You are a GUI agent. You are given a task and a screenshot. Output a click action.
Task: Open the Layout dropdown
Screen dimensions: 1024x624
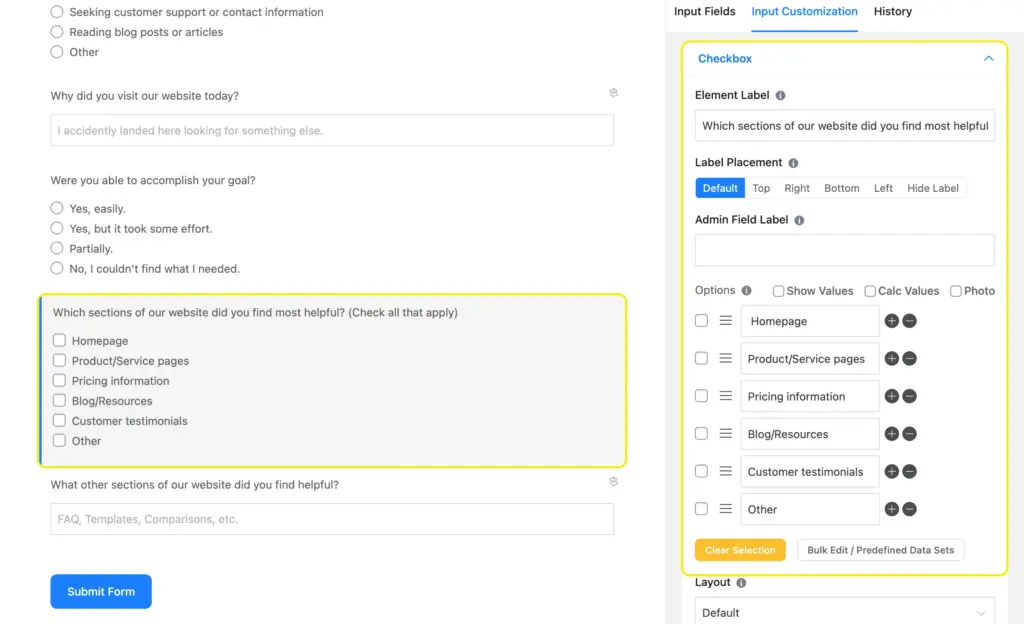(x=844, y=611)
